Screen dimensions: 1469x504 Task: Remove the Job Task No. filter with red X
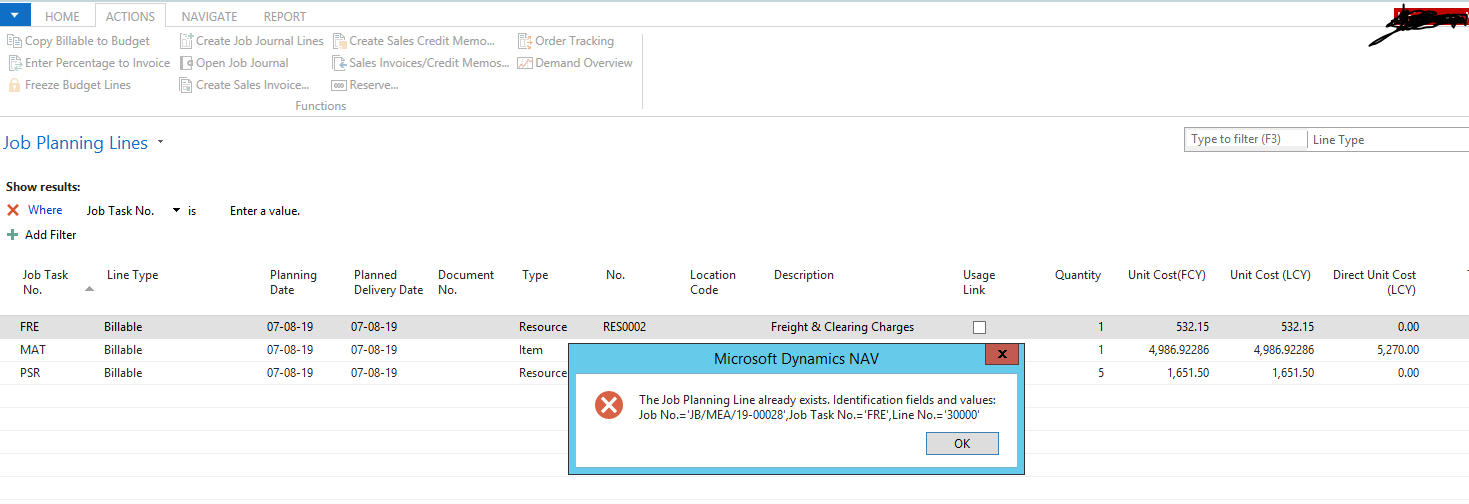click(13, 210)
